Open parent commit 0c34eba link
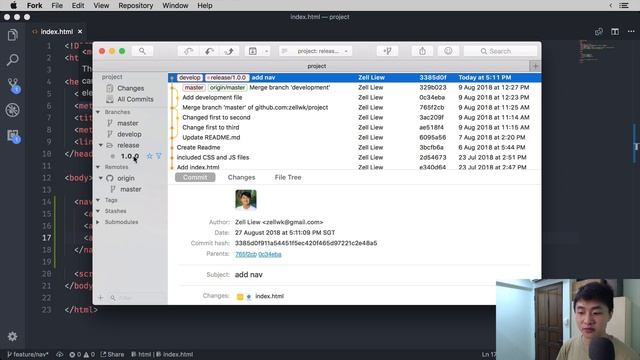640x360 pixels. (x=270, y=254)
